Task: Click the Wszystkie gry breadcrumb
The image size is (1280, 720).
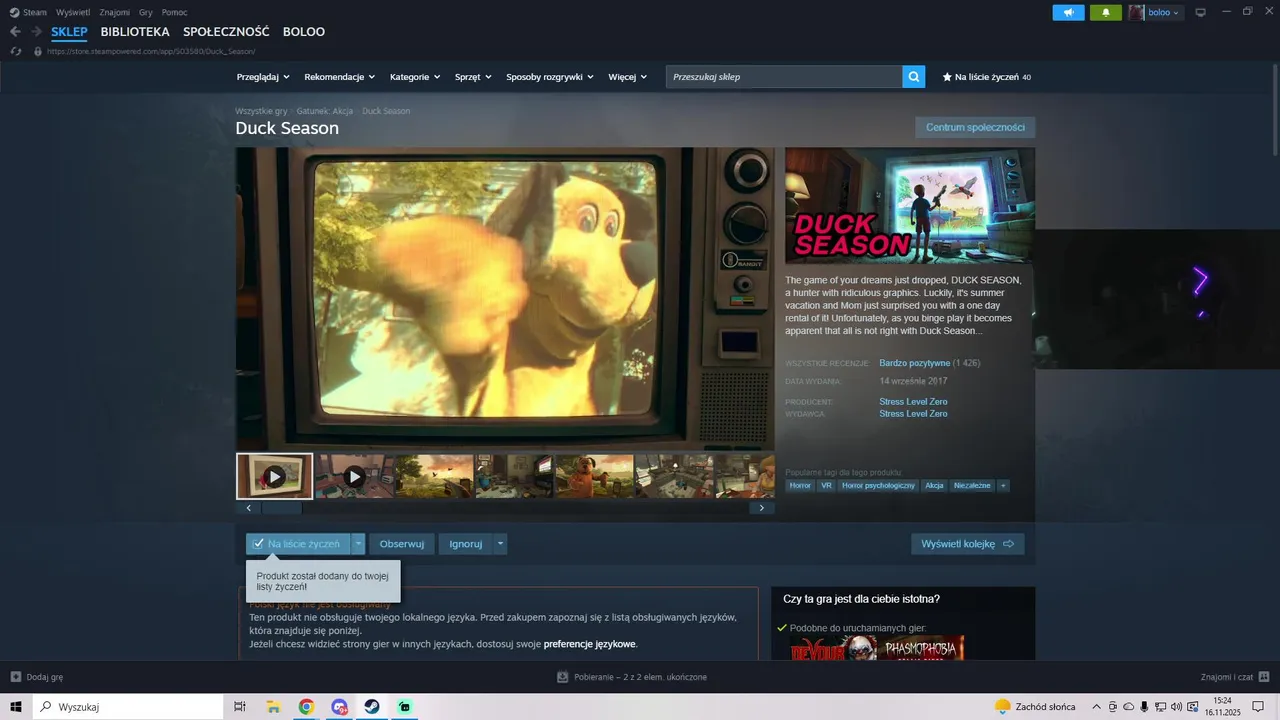Action: (261, 111)
